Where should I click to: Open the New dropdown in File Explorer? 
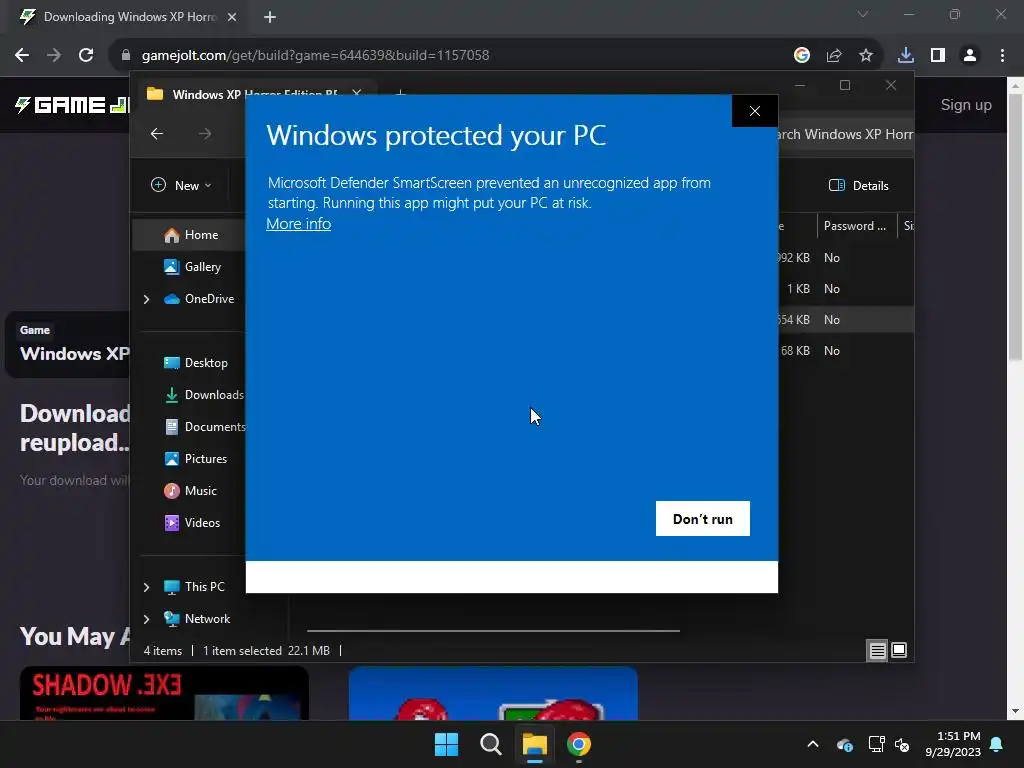click(182, 185)
